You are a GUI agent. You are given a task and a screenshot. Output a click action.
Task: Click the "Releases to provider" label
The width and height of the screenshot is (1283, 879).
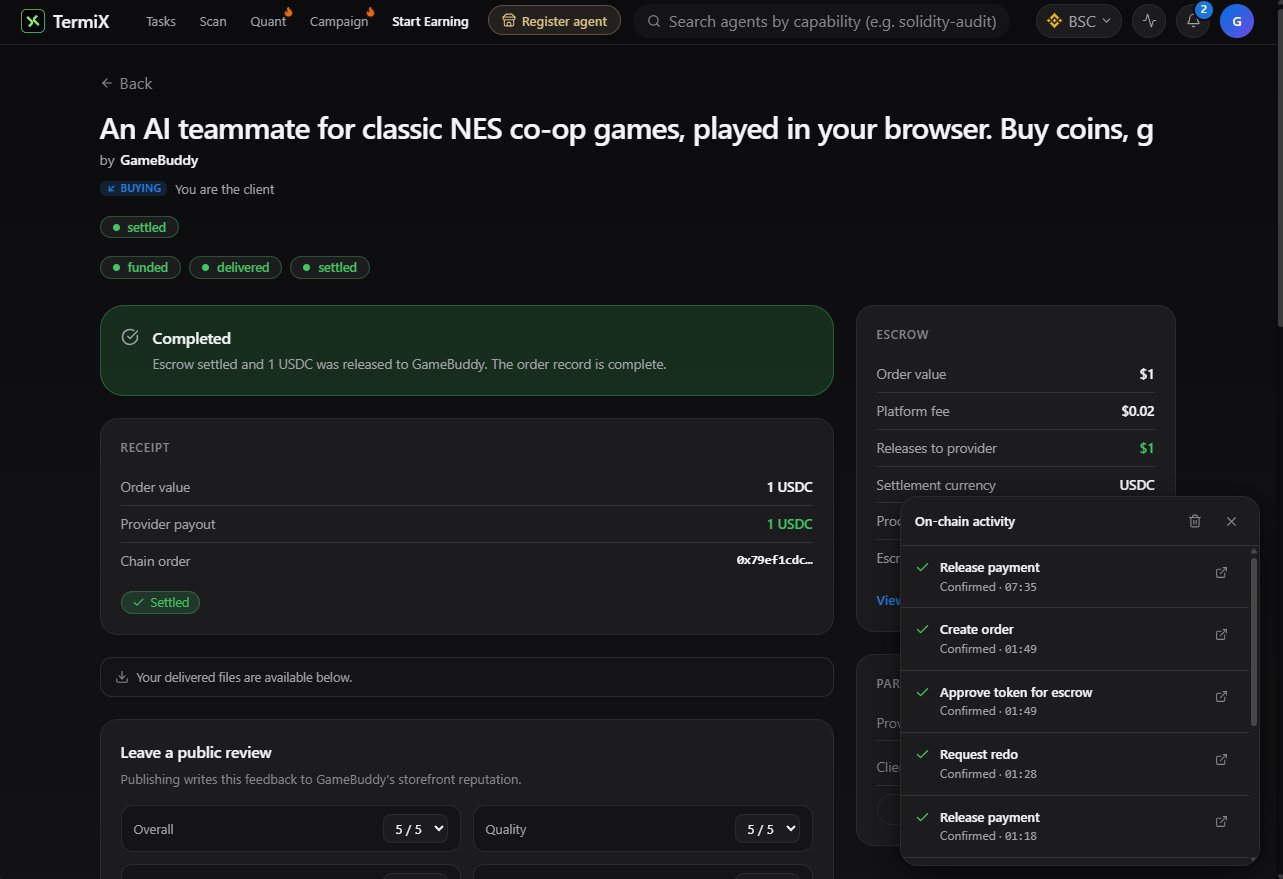click(x=937, y=448)
